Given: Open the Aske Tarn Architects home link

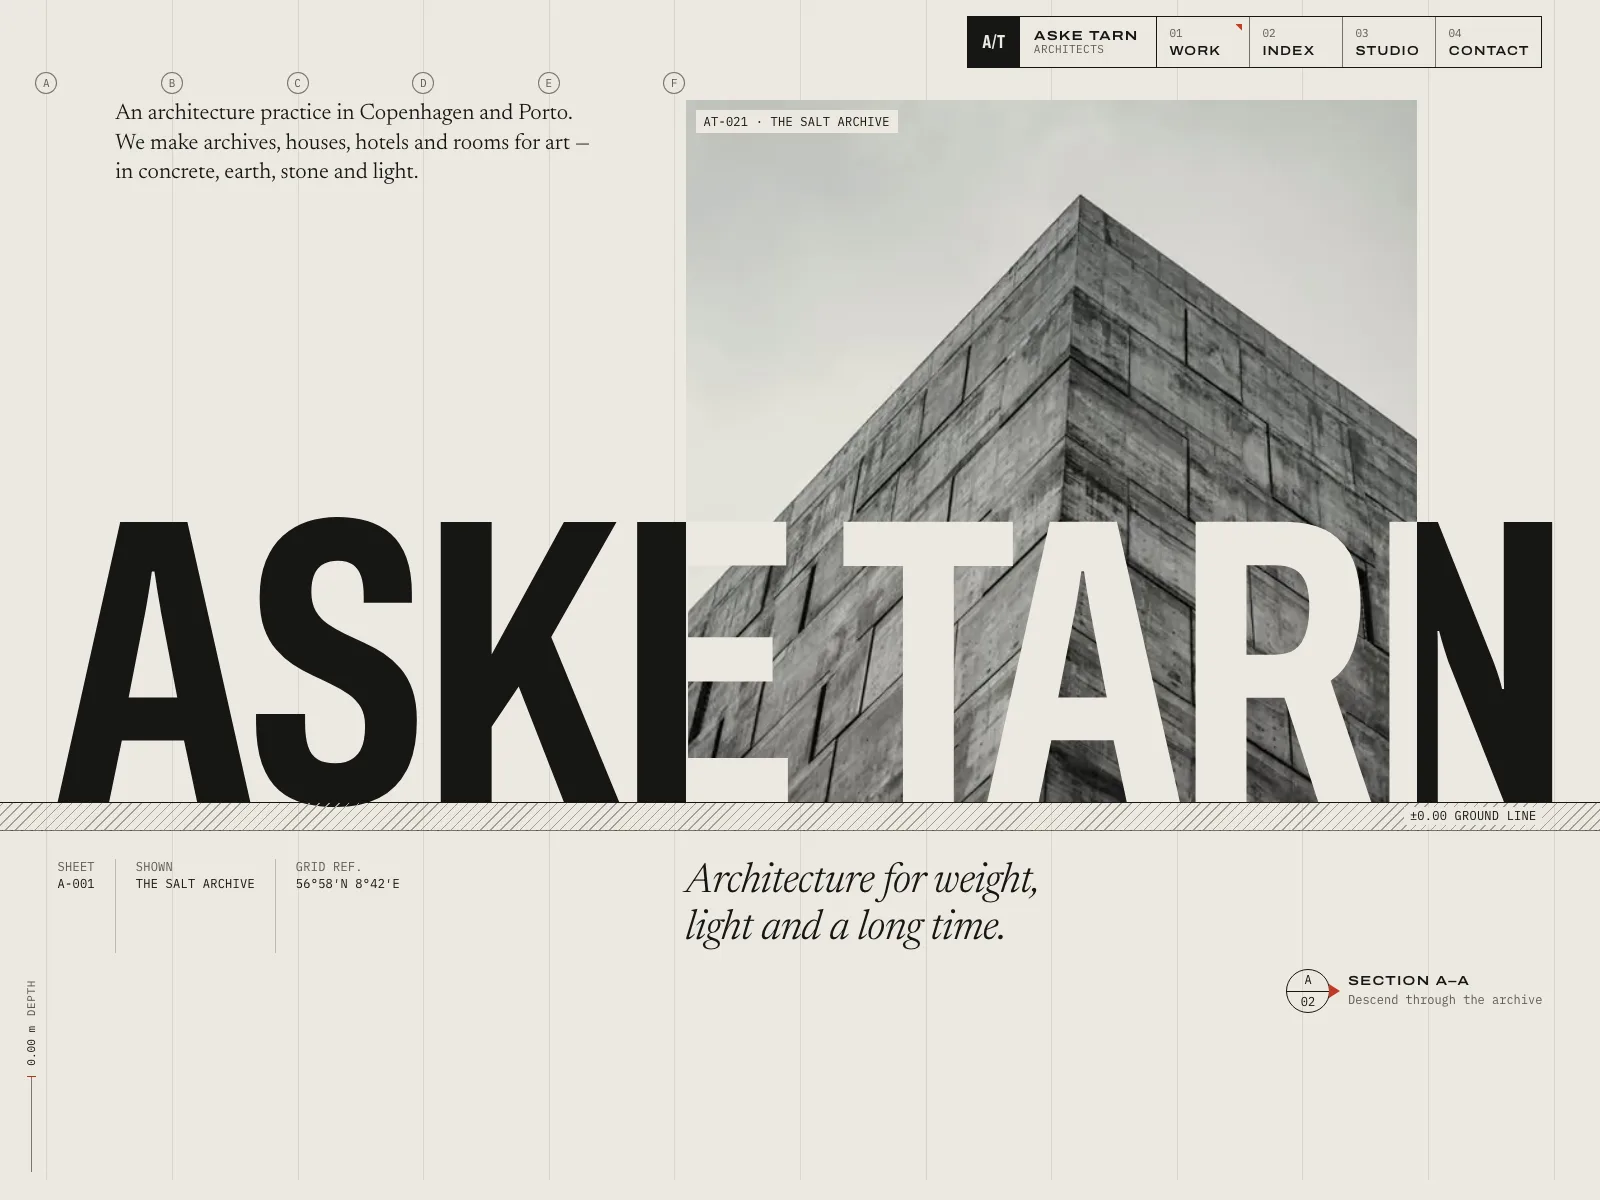Looking at the screenshot, I should tap(1086, 42).
